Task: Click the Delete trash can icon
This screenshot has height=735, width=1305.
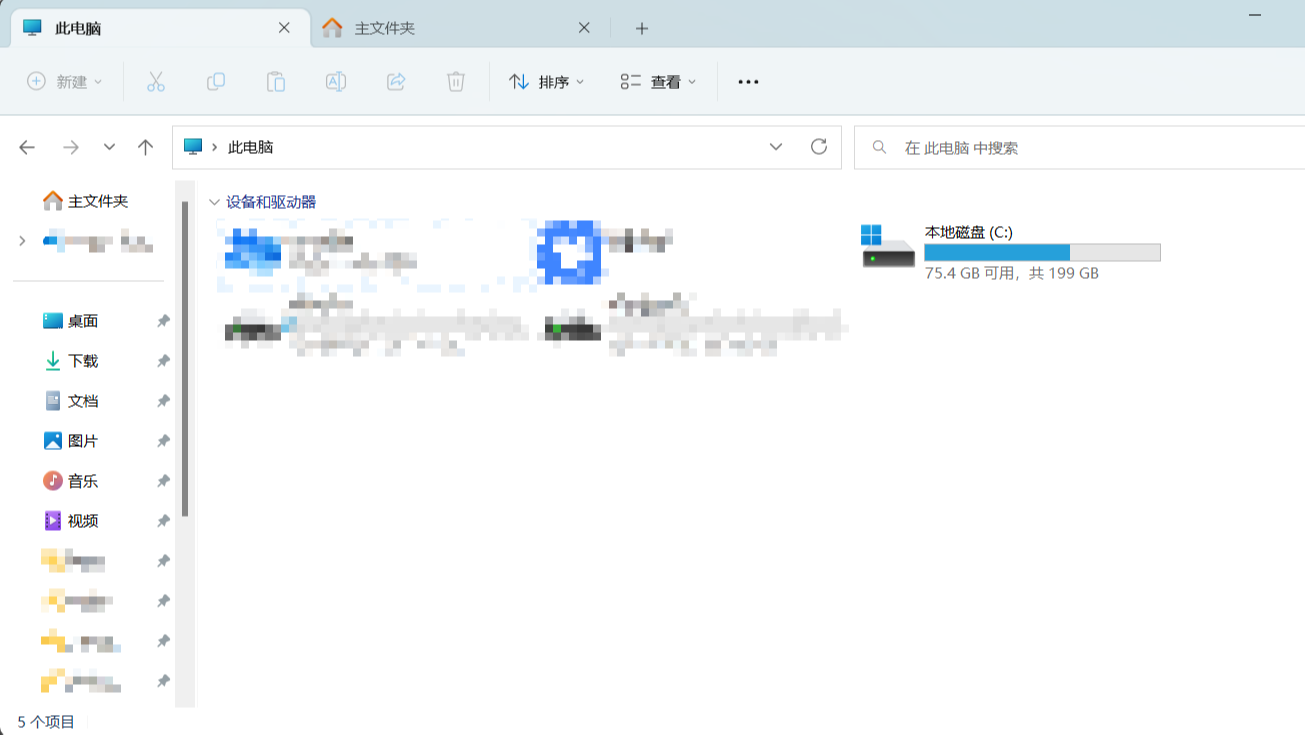Action: coord(456,82)
